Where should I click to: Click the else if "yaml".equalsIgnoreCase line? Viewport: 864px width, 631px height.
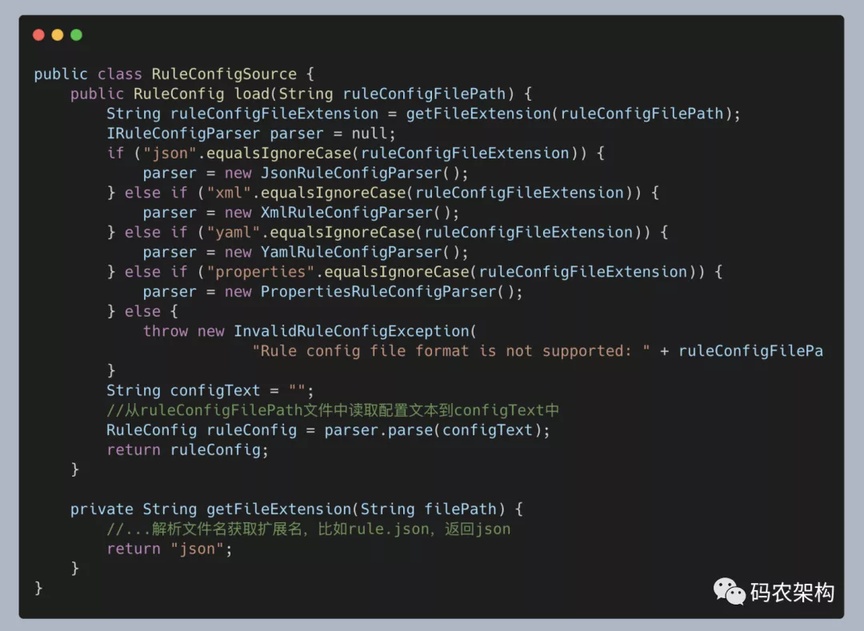tap(387, 233)
